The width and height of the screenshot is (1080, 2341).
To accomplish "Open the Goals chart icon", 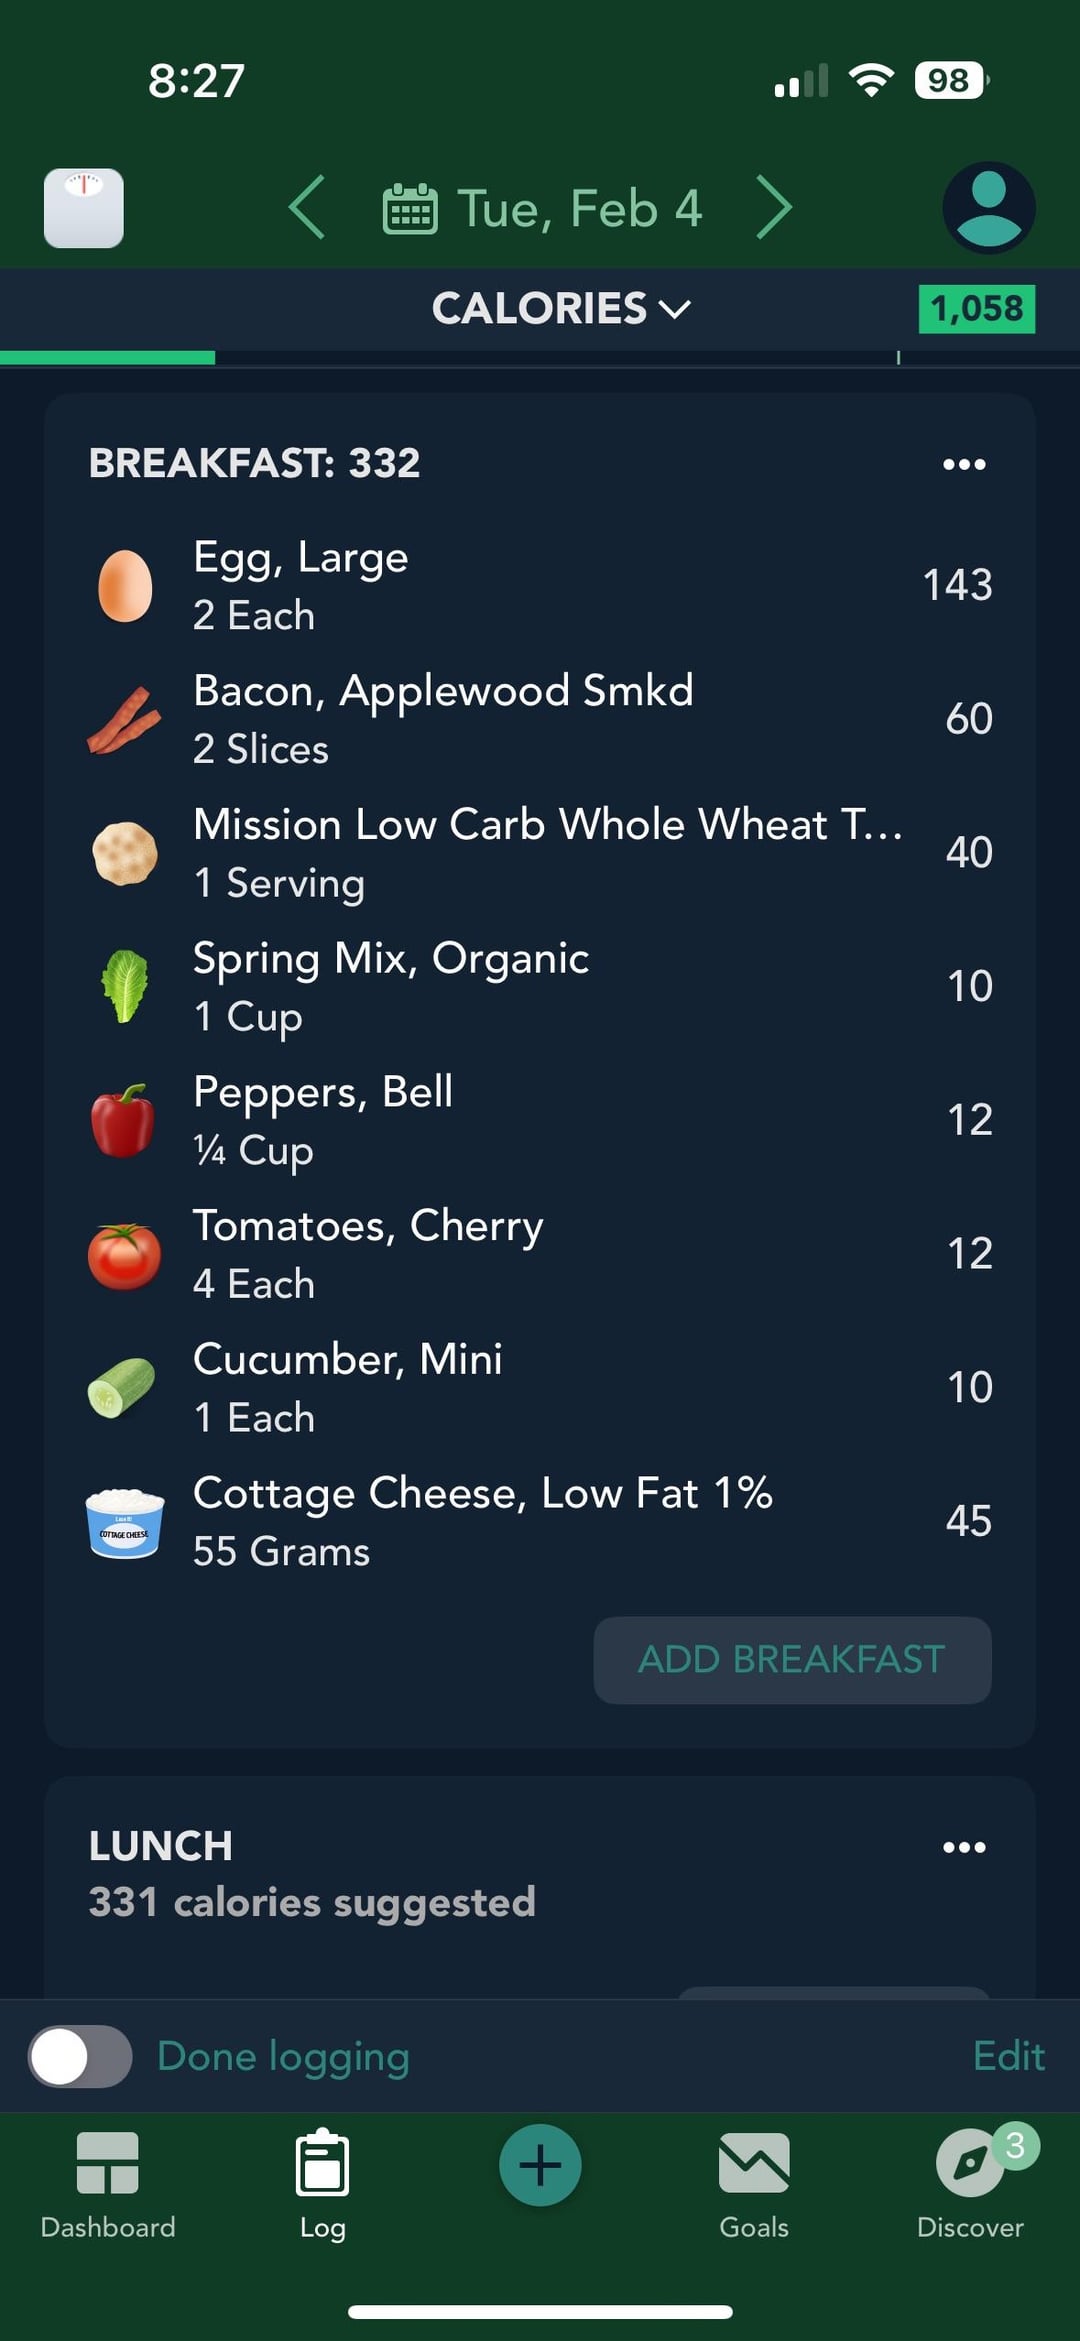I will coord(754,2163).
